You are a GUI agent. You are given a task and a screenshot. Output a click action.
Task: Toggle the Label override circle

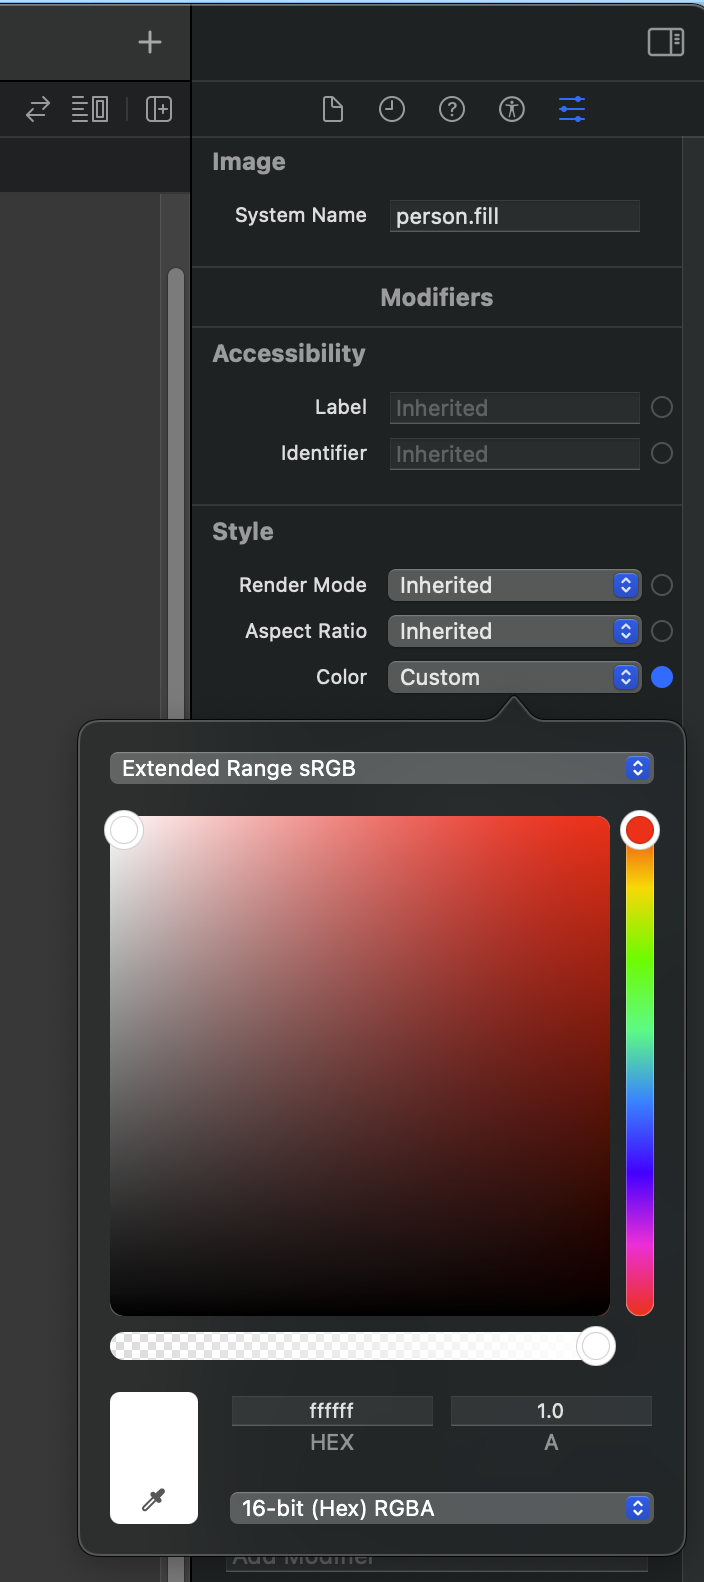pyautogui.click(x=662, y=407)
